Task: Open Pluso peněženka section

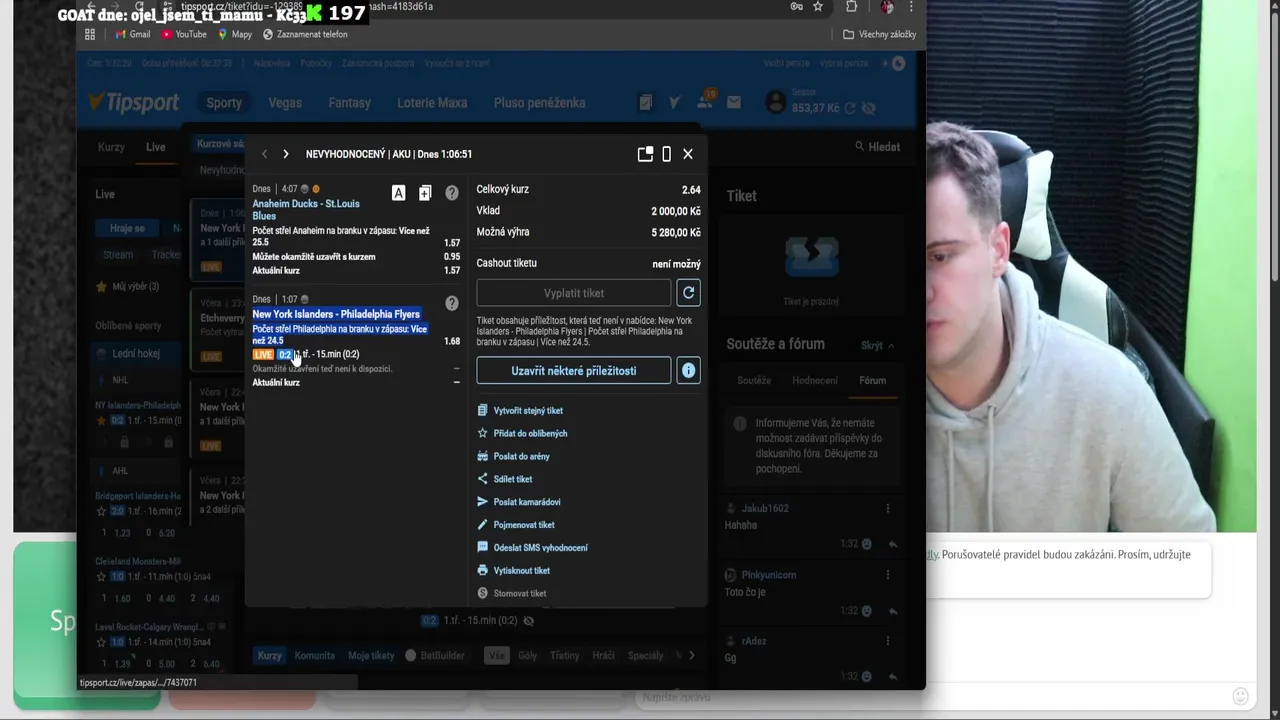Action: 540,103
